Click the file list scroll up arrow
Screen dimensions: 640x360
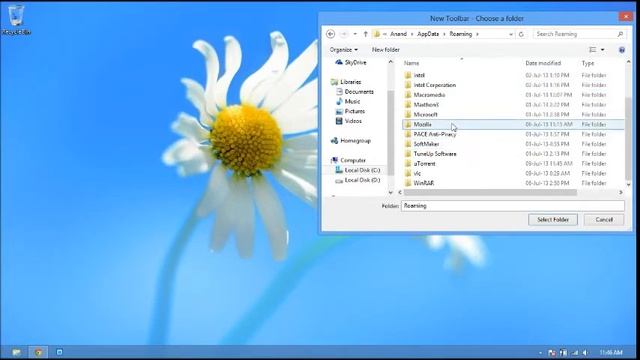[628, 62]
